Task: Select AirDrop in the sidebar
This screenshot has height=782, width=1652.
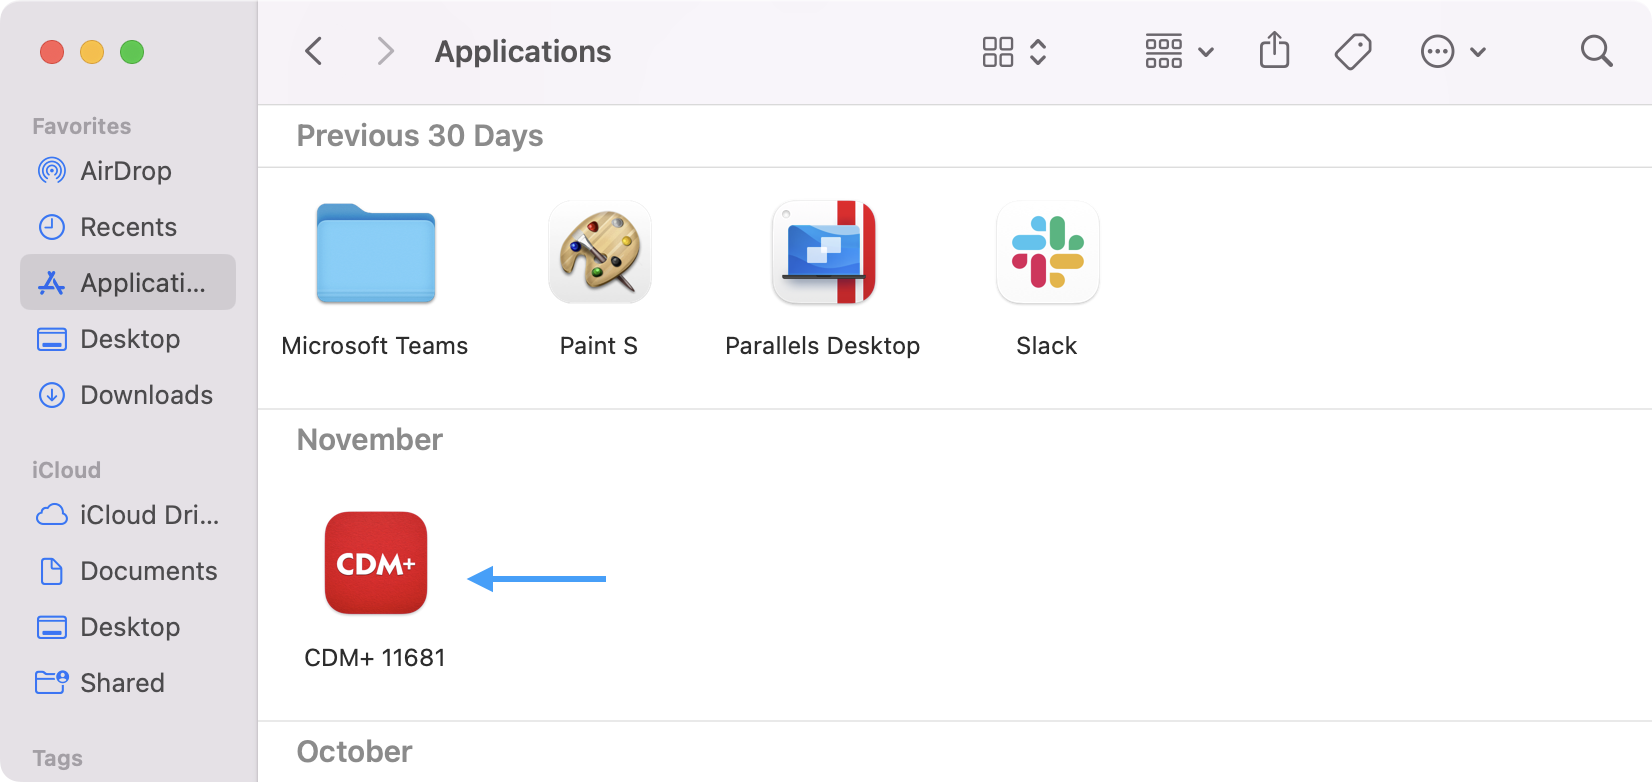Action: [126, 171]
